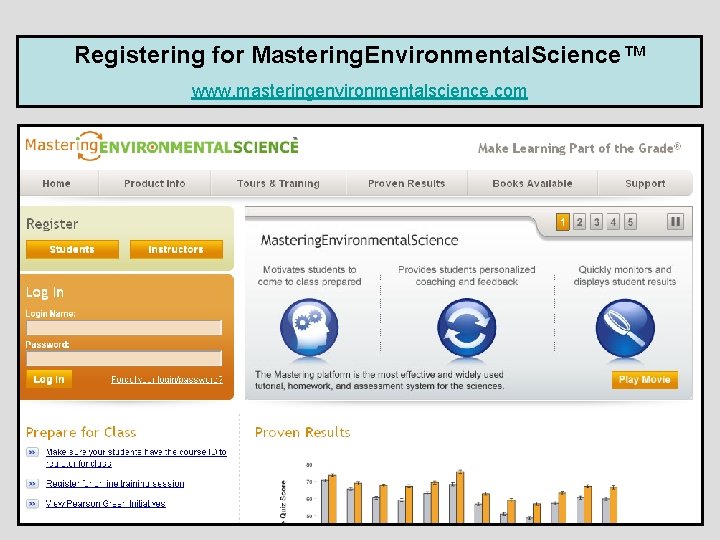This screenshot has height=540, width=720.
Task: Click 'Provides students personalized coaching' text
Action: coord(467,276)
